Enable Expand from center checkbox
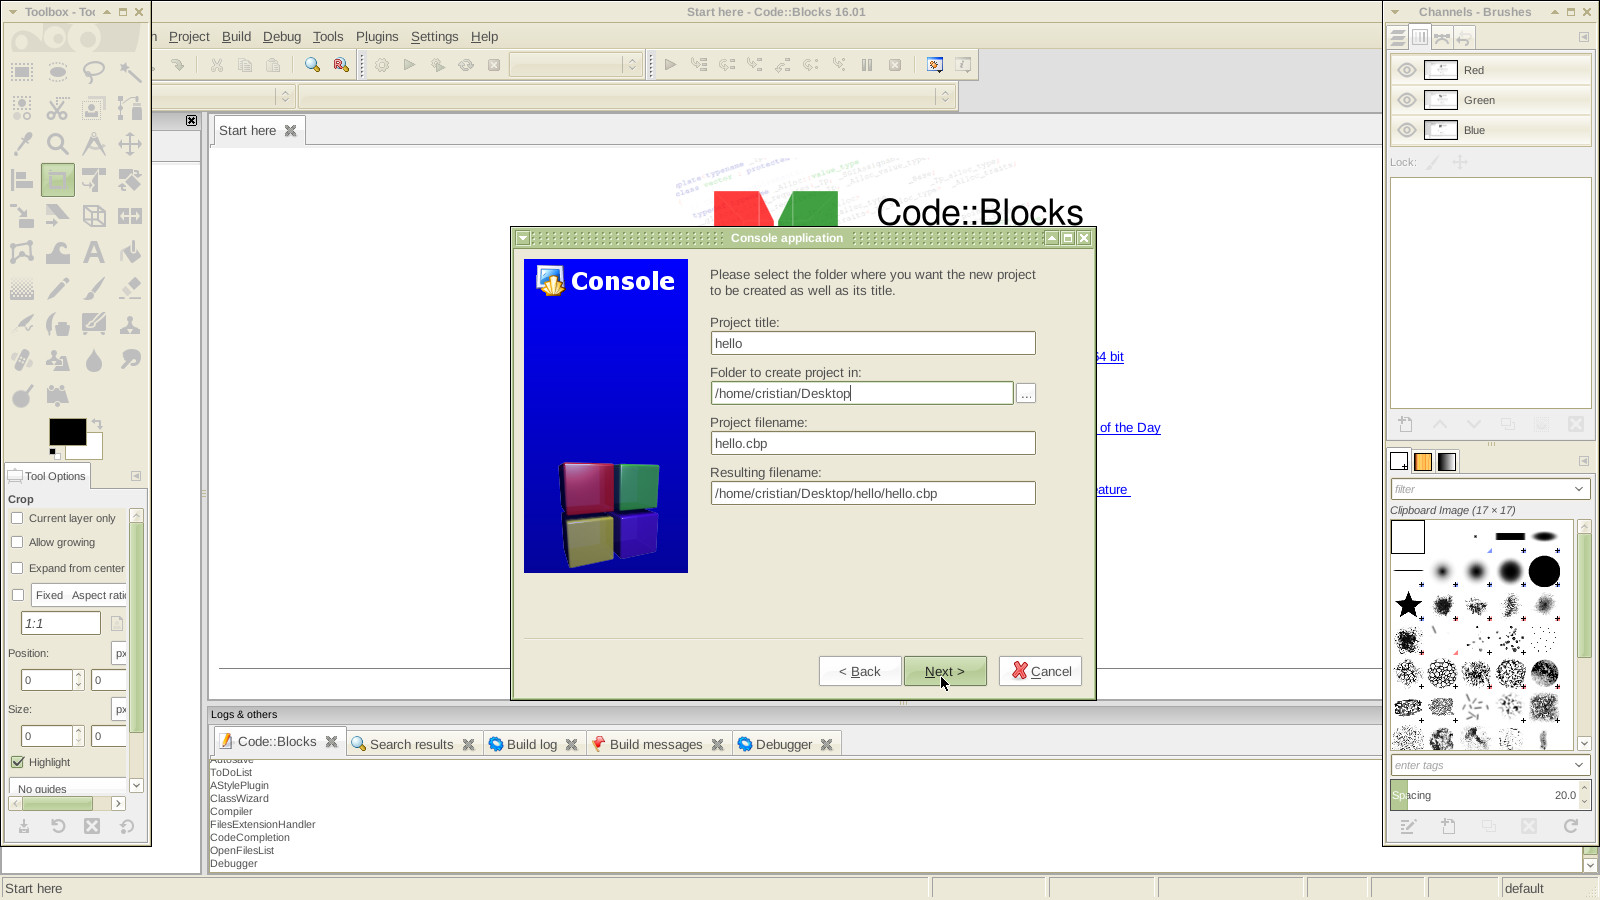This screenshot has height=900, width=1600. click(x=17, y=568)
